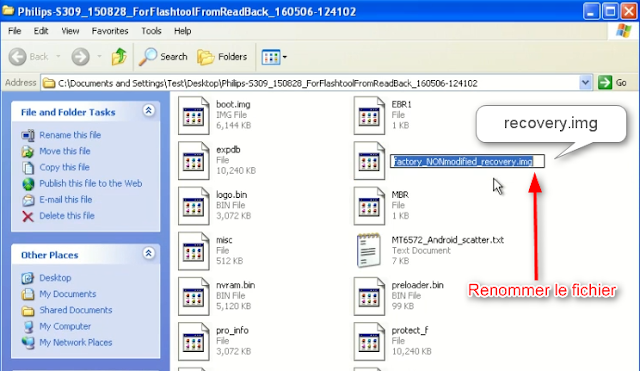Select the misc file icon
640x371 pixels.
click(193, 251)
